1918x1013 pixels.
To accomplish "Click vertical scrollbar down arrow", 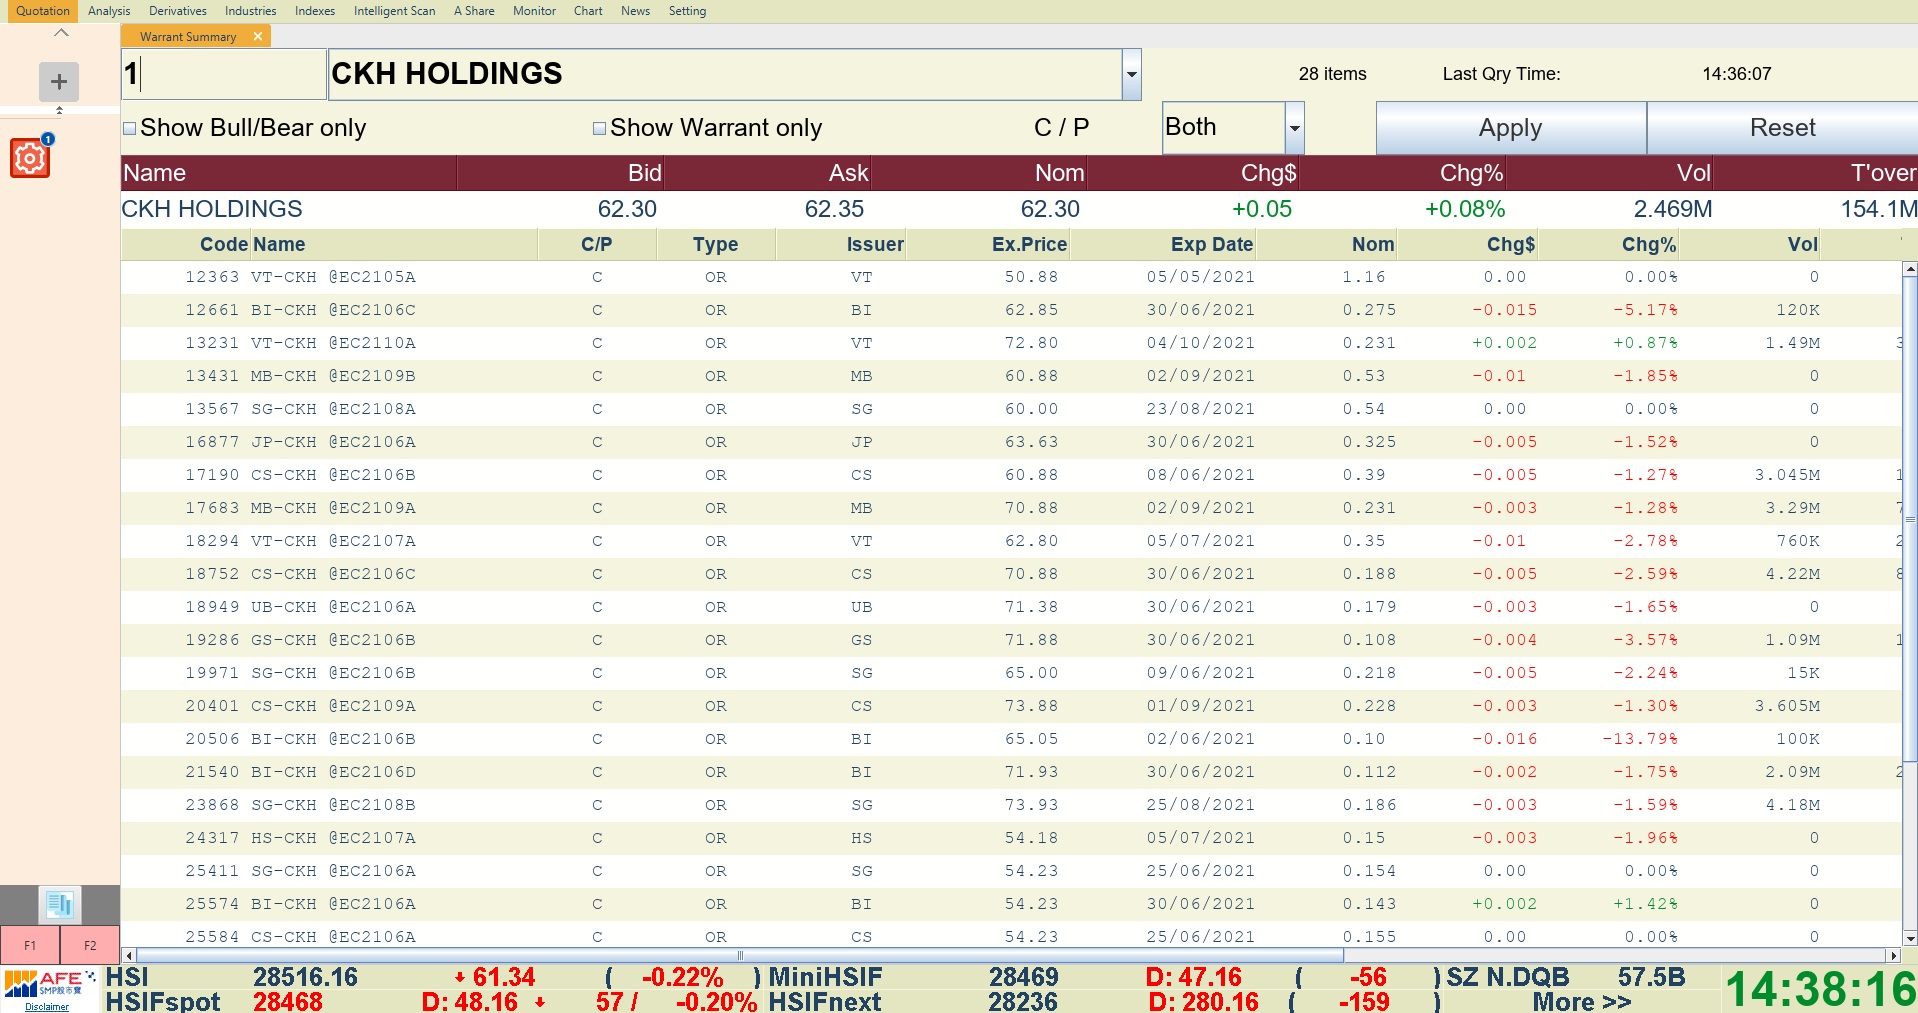I will click(1910, 939).
